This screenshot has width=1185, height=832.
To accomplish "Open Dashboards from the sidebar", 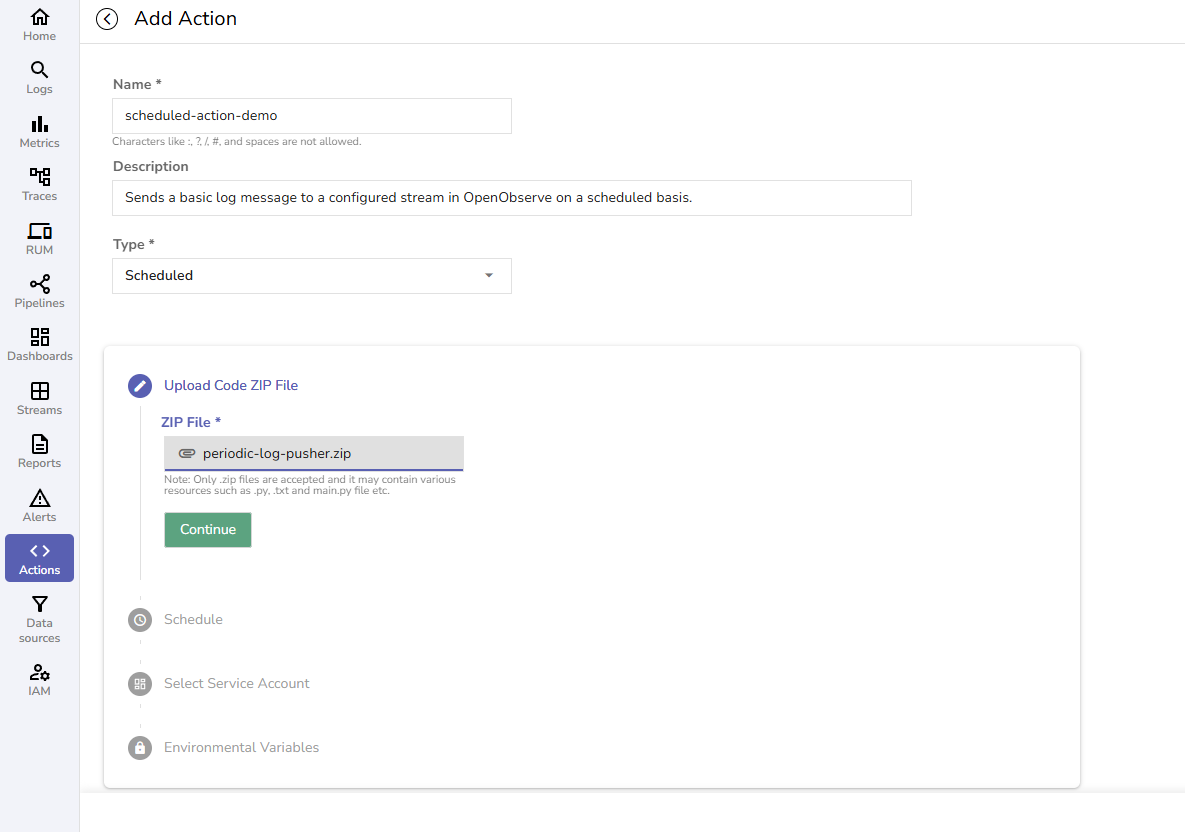I will coord(39,342).
